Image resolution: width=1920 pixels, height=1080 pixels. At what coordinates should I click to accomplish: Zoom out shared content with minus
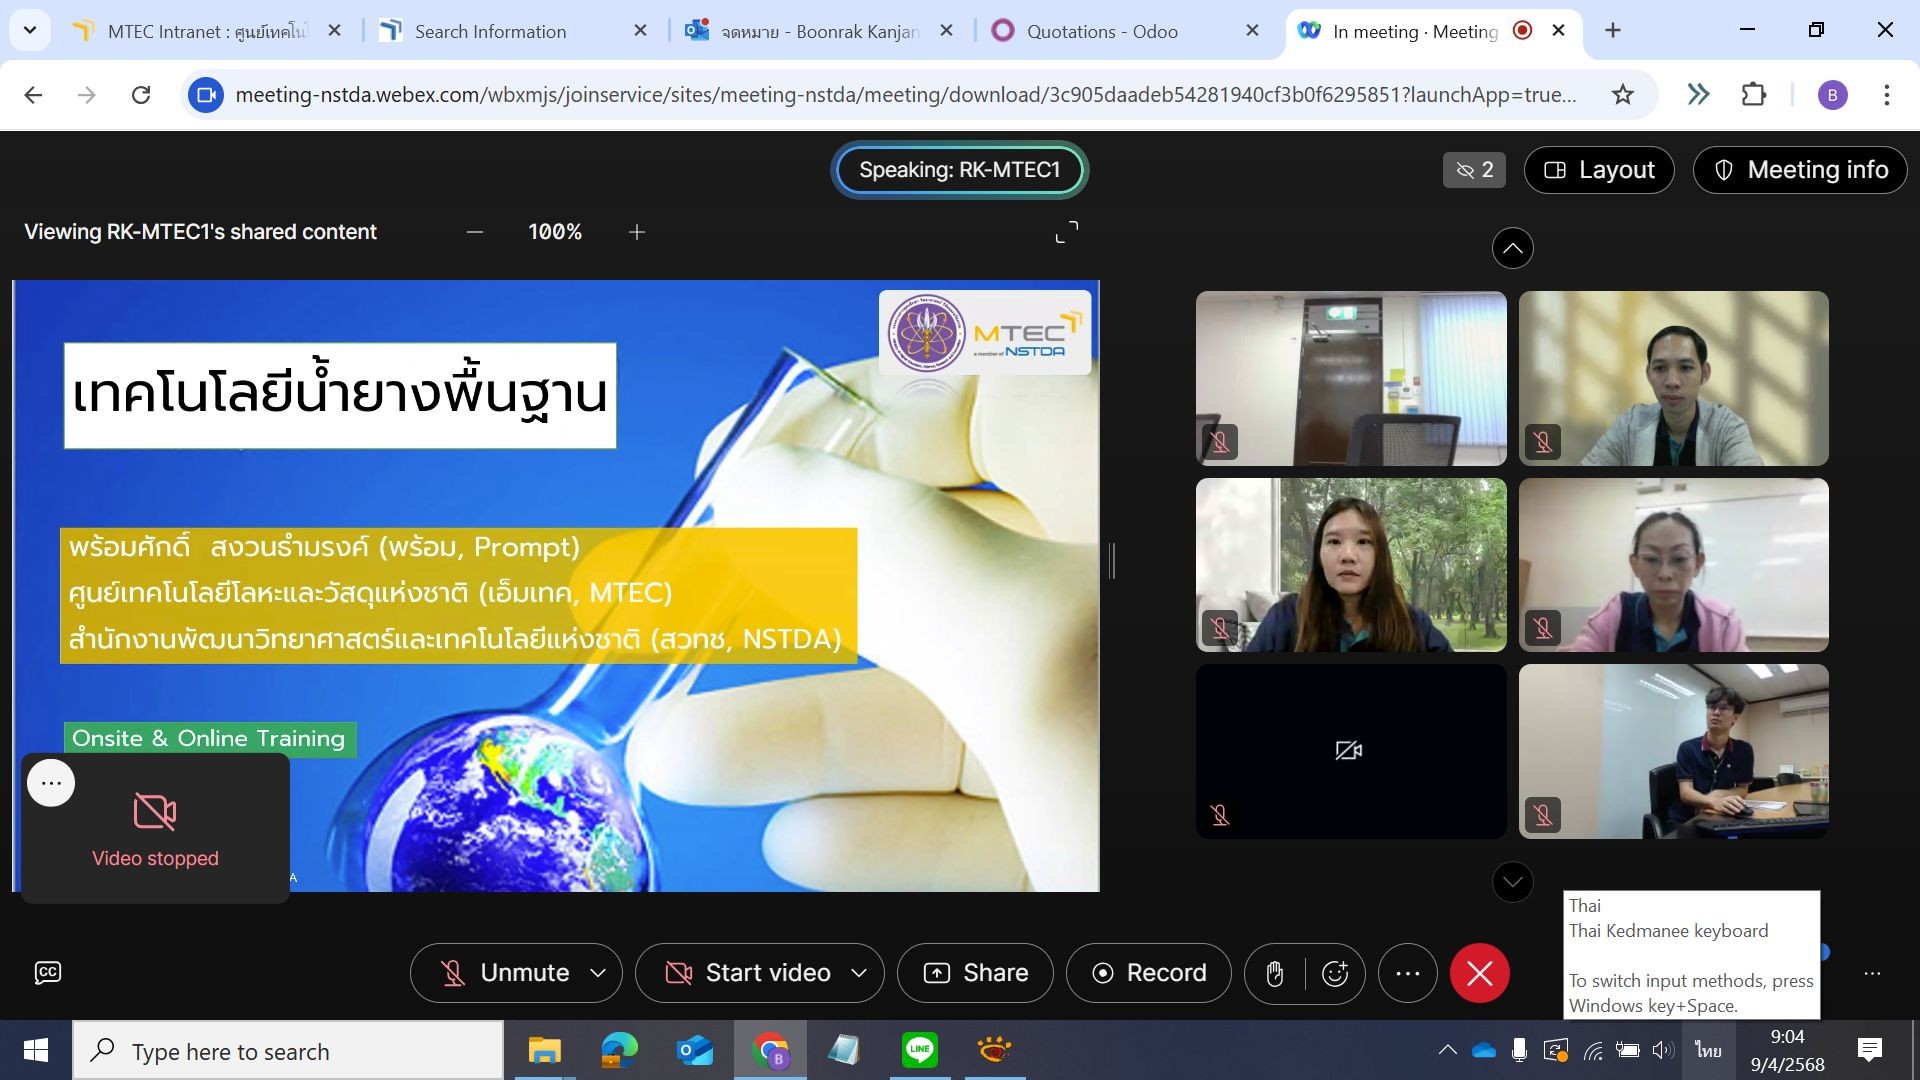475,232
